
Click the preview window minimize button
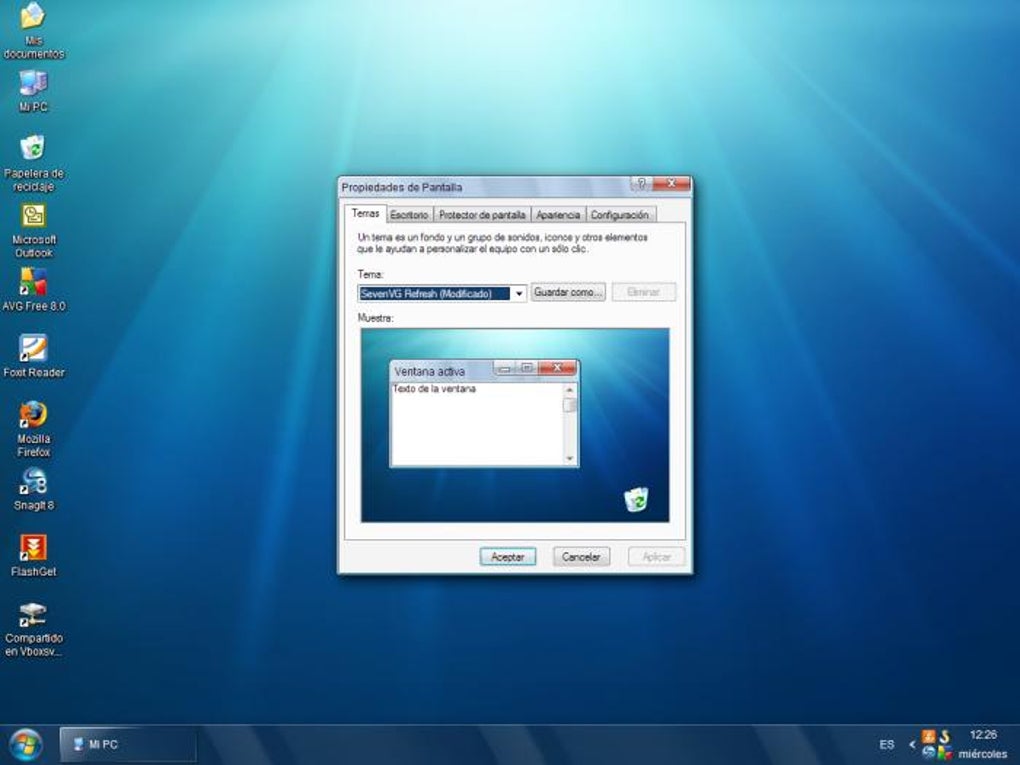pos(503,368)
